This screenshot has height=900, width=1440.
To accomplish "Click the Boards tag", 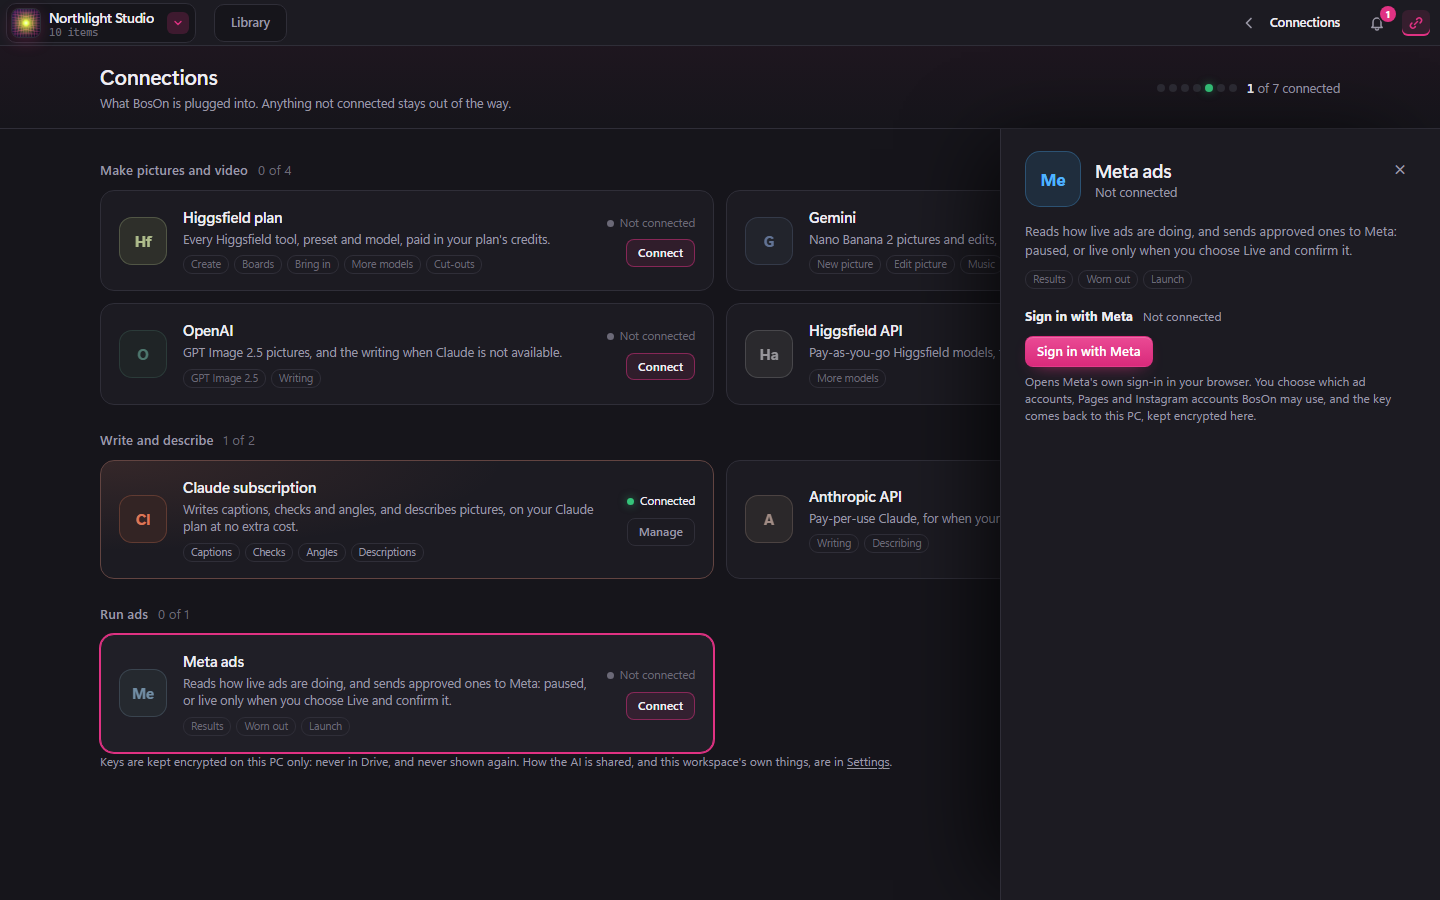I will pos(258,264).
